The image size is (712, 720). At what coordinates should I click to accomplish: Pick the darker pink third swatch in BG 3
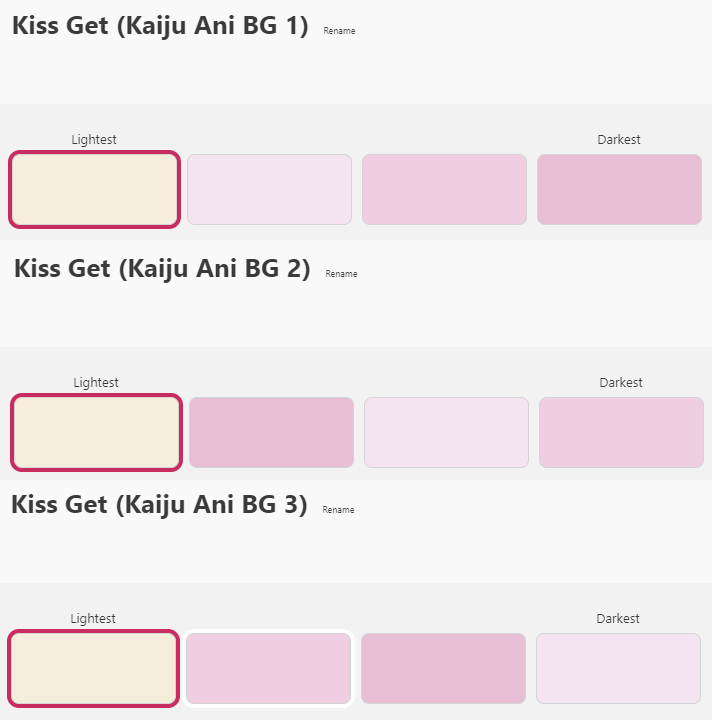(443, 668)
